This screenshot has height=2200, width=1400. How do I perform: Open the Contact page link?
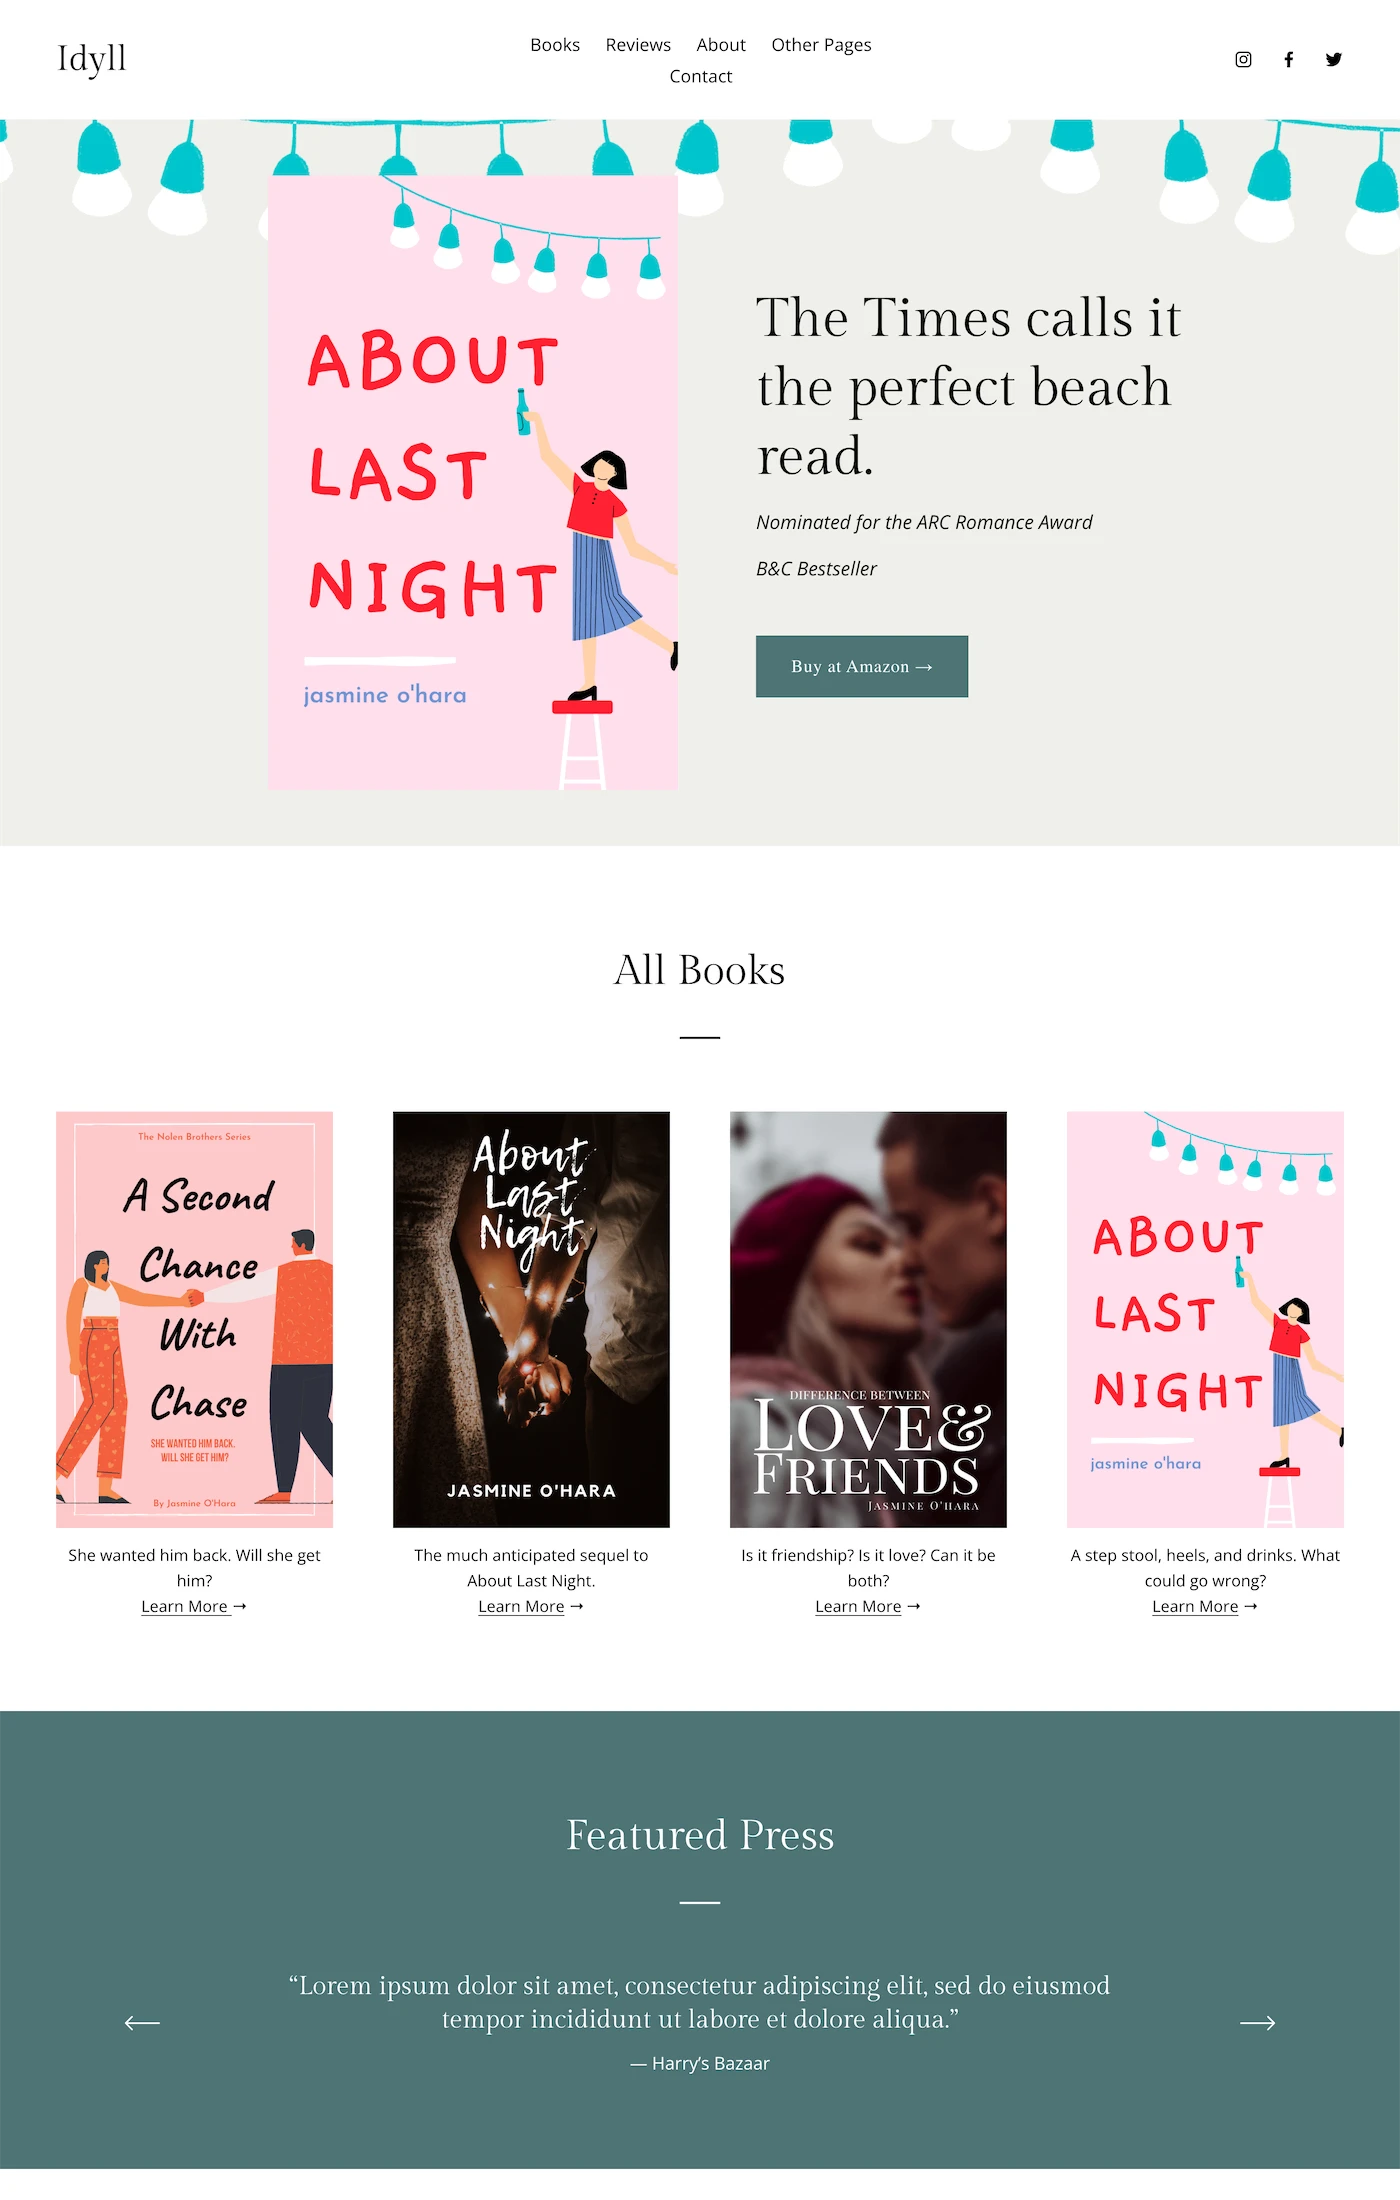click(x=701, y=76)
